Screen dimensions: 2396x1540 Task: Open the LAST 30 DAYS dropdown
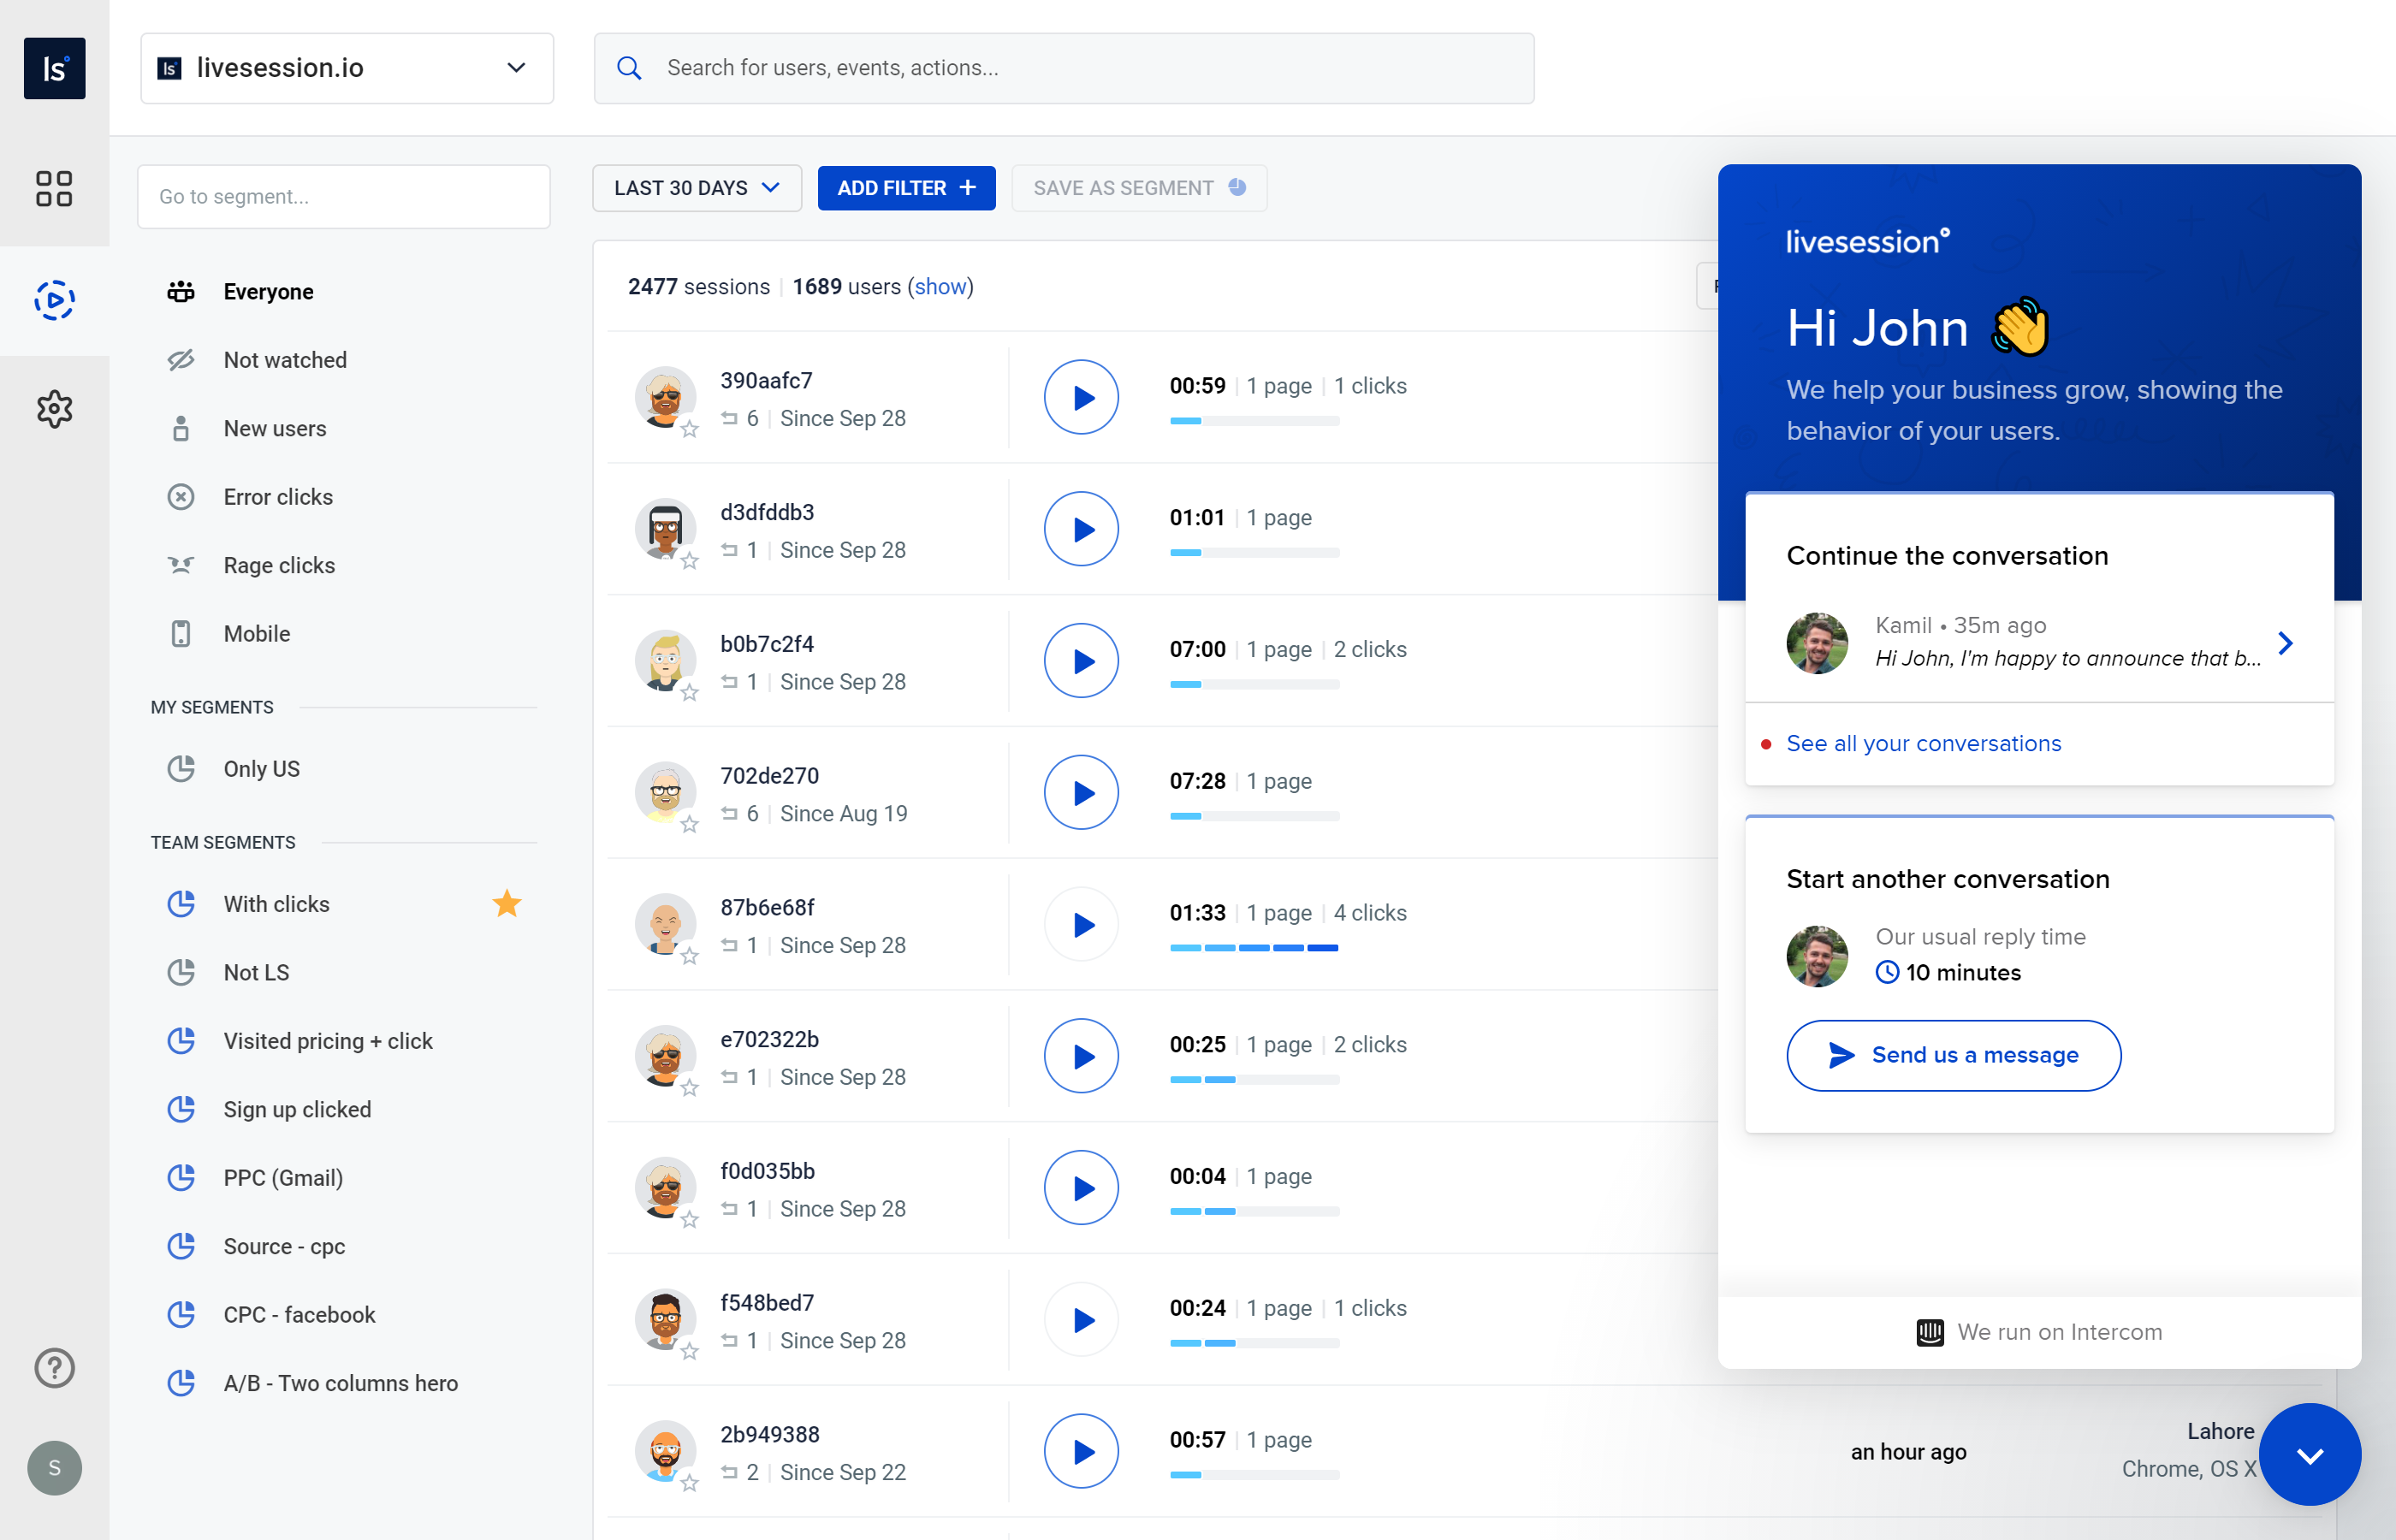point(696,187)
